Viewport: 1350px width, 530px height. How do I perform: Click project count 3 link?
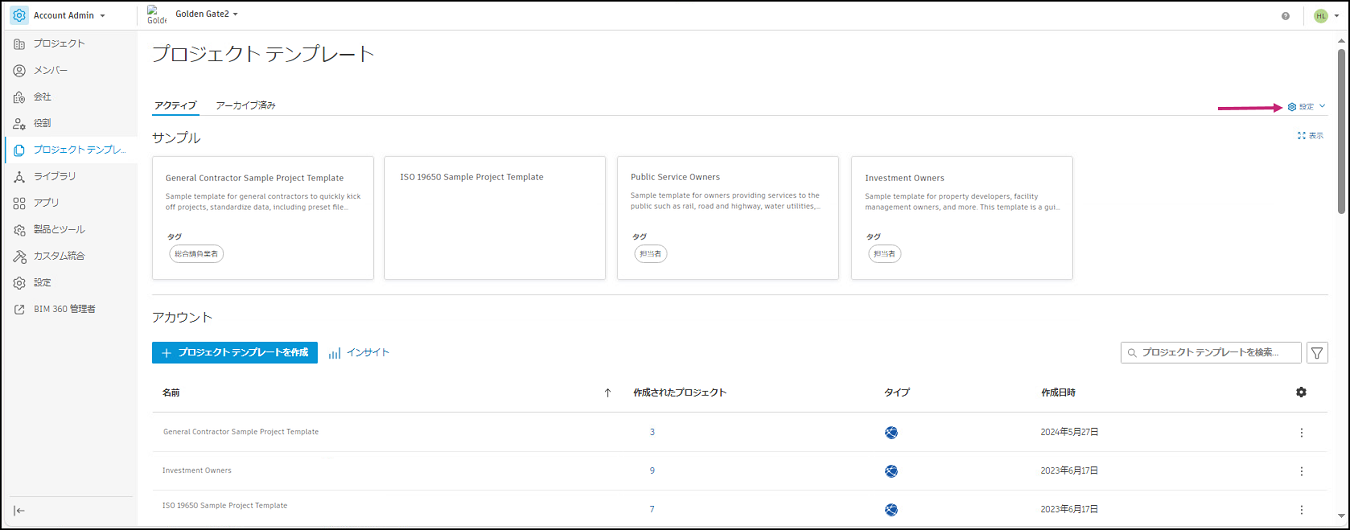[652, 432]
